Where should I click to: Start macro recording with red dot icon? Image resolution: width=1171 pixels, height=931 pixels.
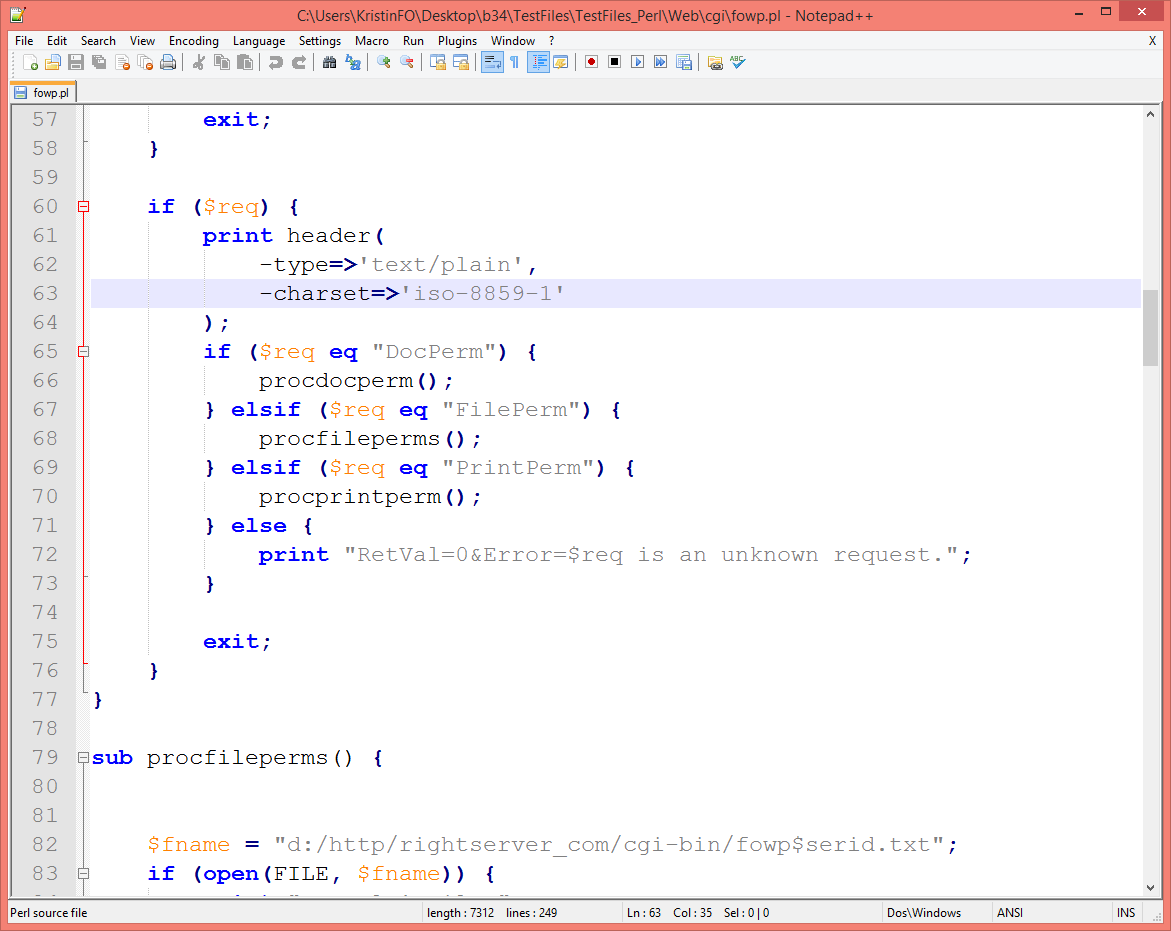[x=591, y=63]
